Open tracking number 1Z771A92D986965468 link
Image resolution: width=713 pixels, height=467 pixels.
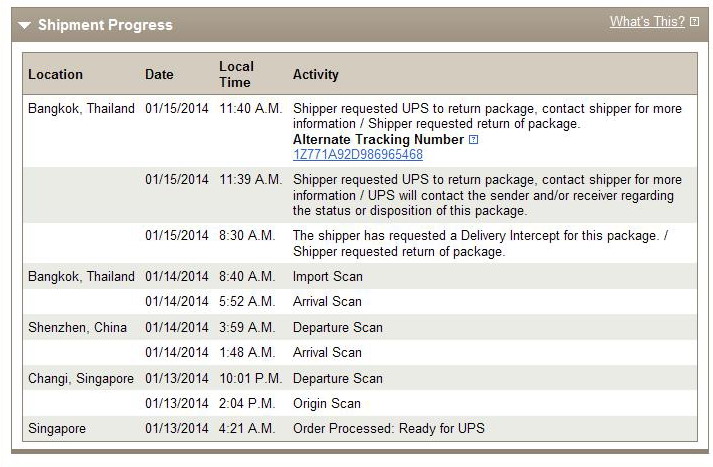pyautogui.click(x=358, y=155)
